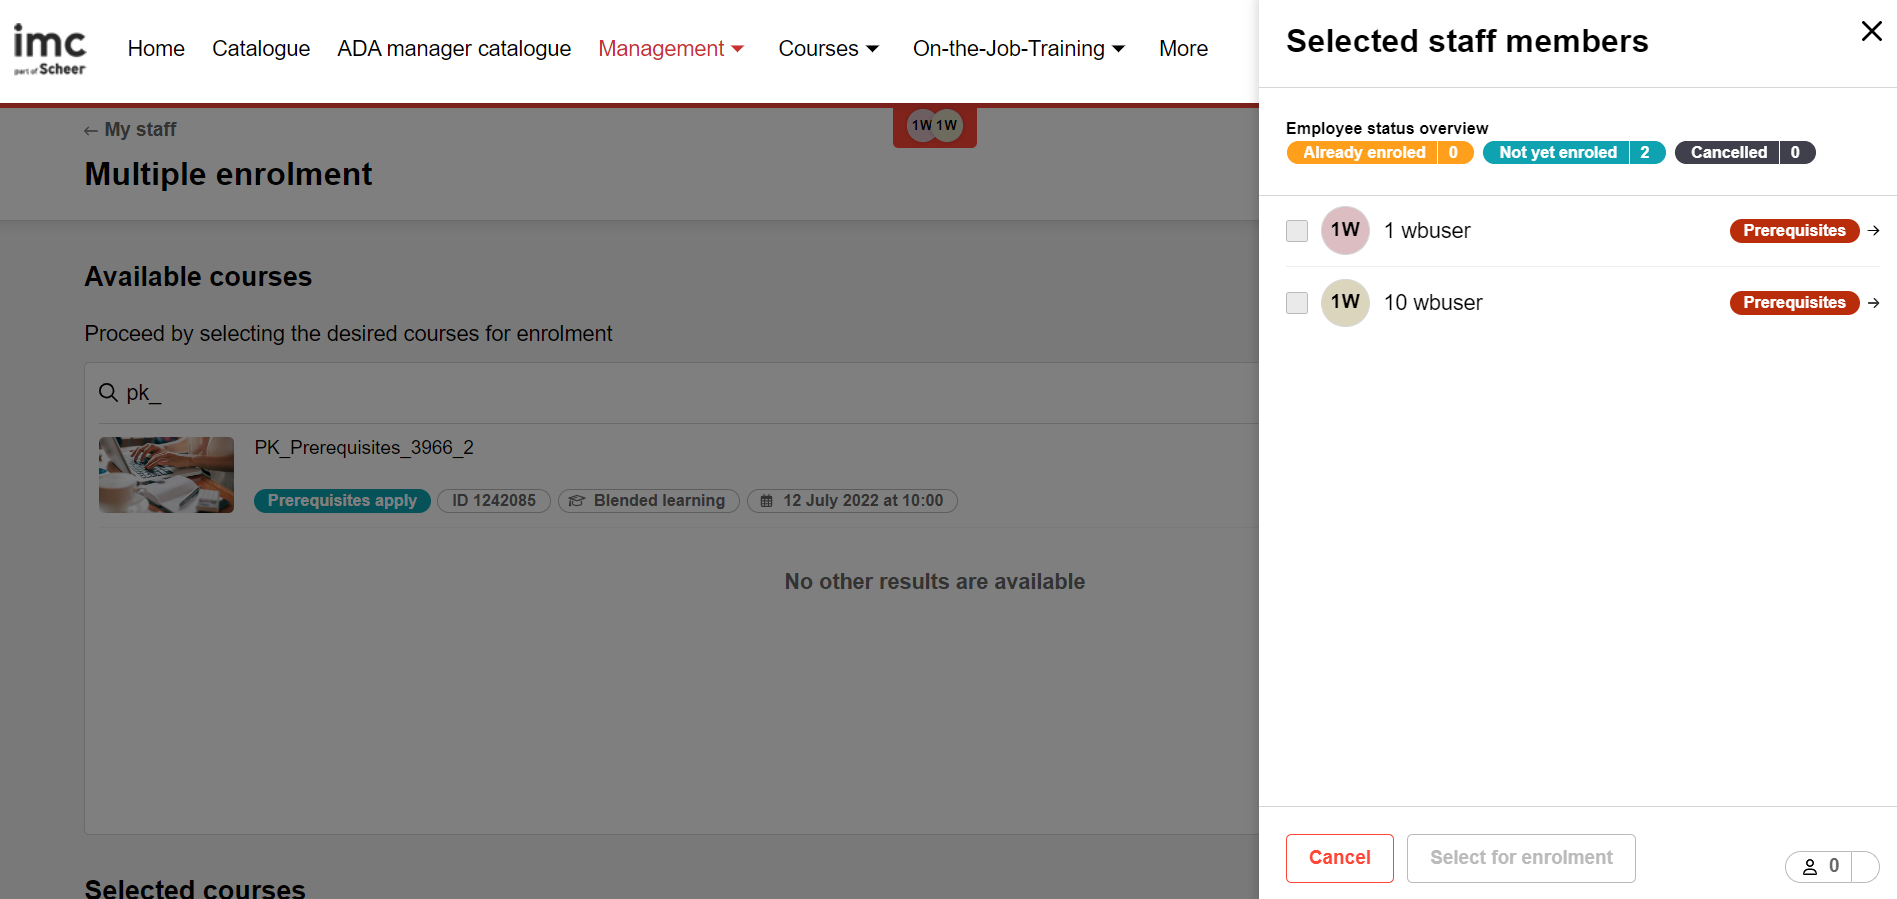The height and width of the screenshot is (899, 1897).
Task: Click the beige 1W avatar of 10 wbuser
Action: click(x=1344, y=303)
